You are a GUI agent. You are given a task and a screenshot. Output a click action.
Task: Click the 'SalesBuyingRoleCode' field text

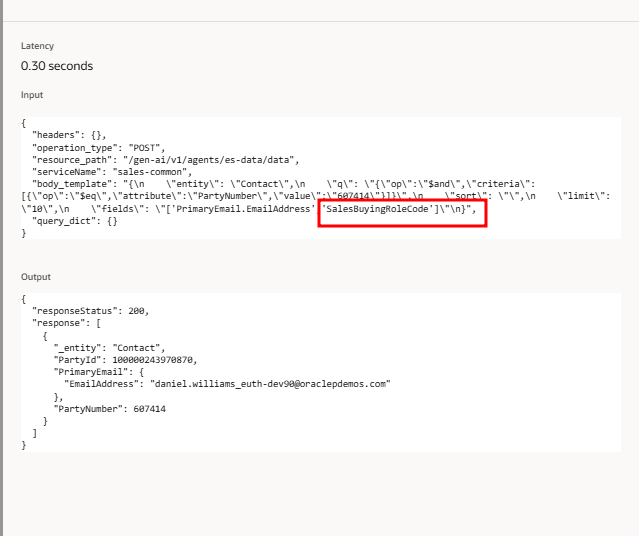377,209
